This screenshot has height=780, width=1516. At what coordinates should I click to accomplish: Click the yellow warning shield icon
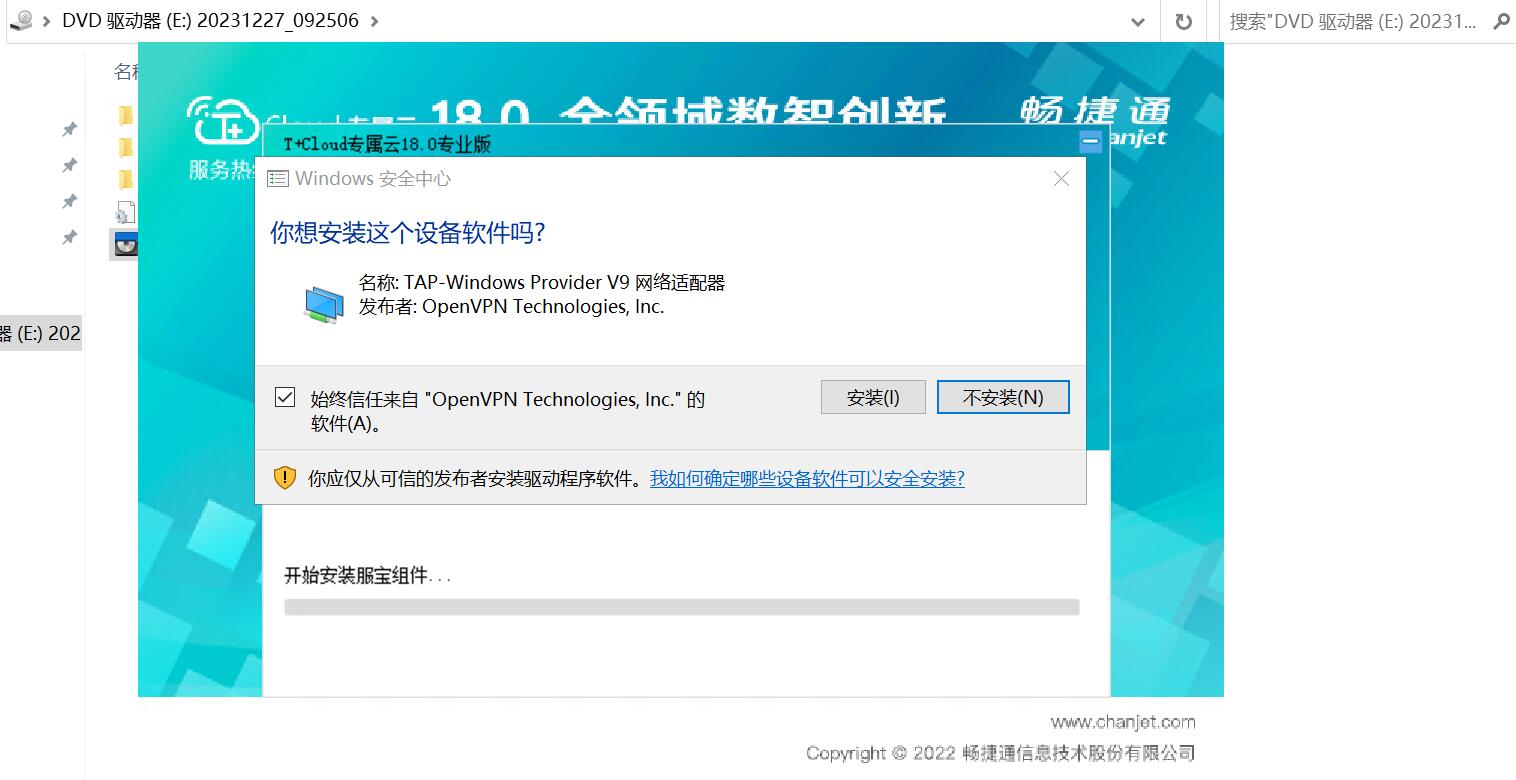(x=285, y=478)
